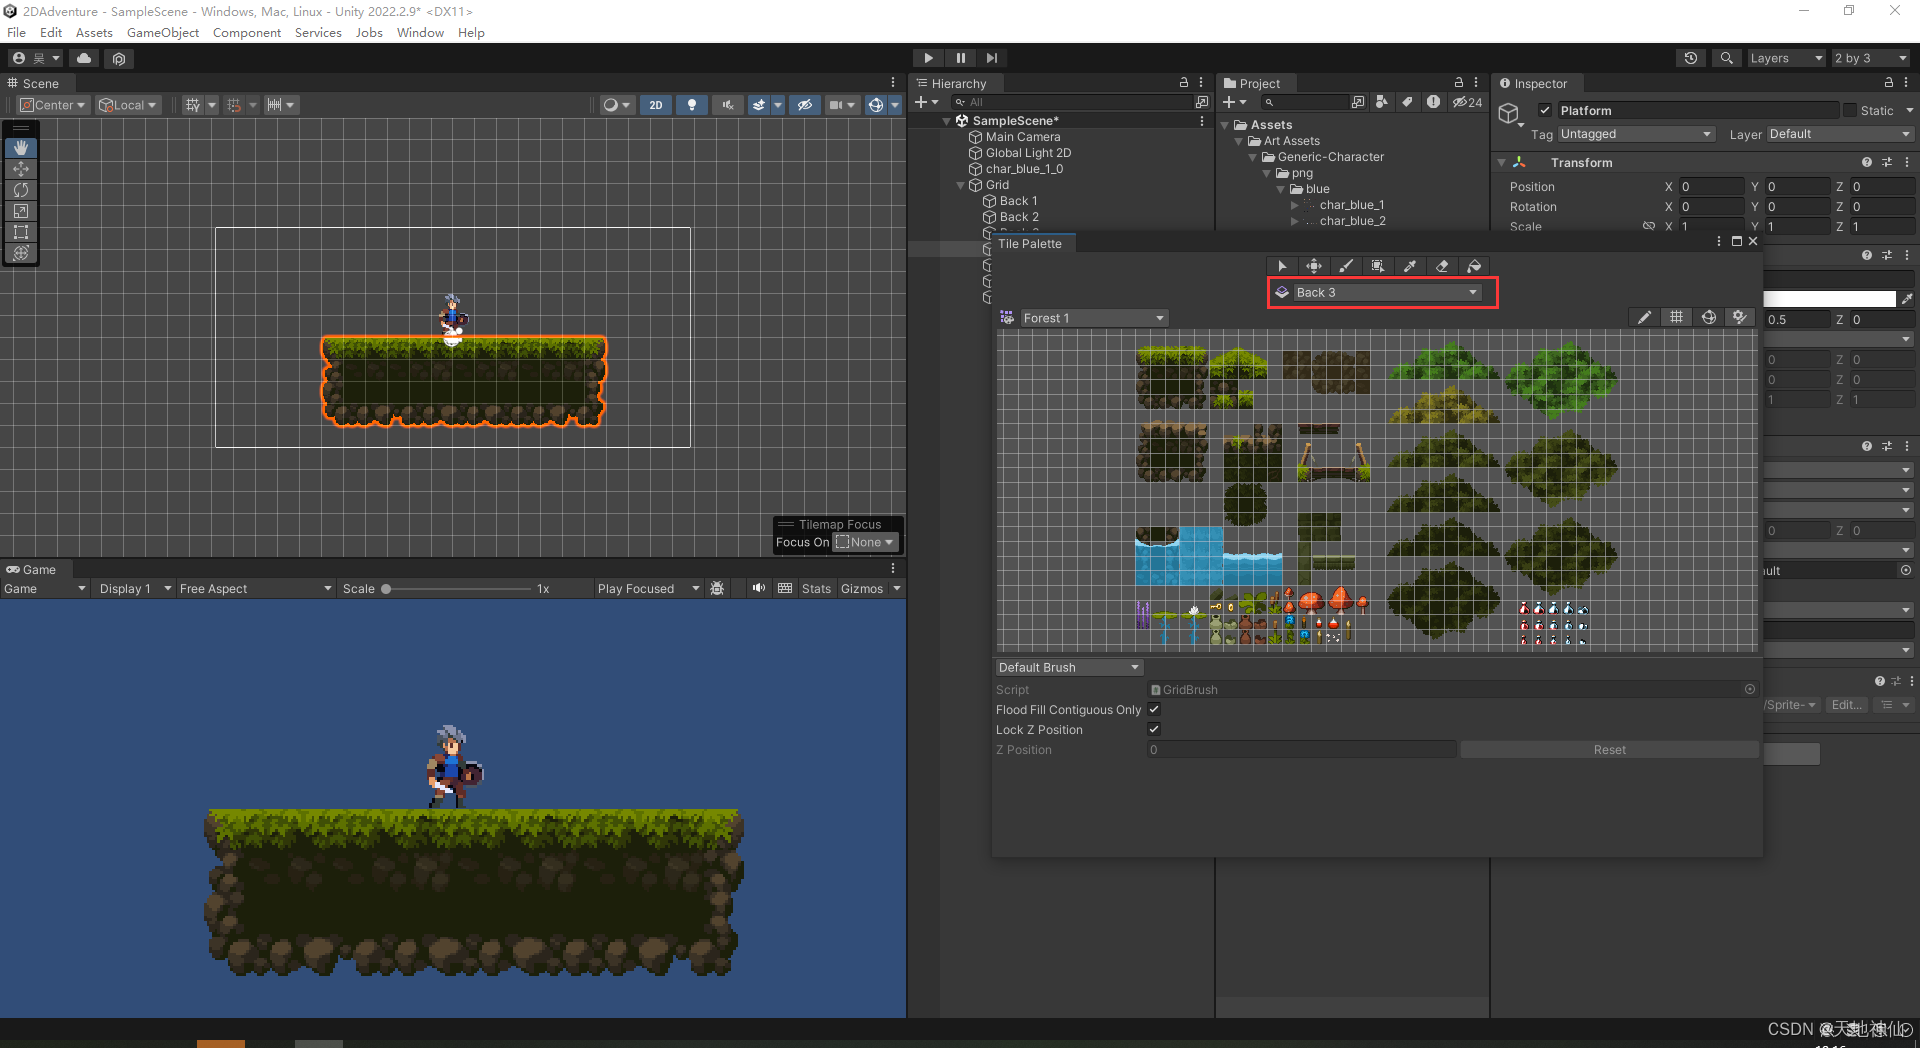Select Main Camera in Hierarchy
The width and height of the screenshot is (1920, 1048).
1022,137
